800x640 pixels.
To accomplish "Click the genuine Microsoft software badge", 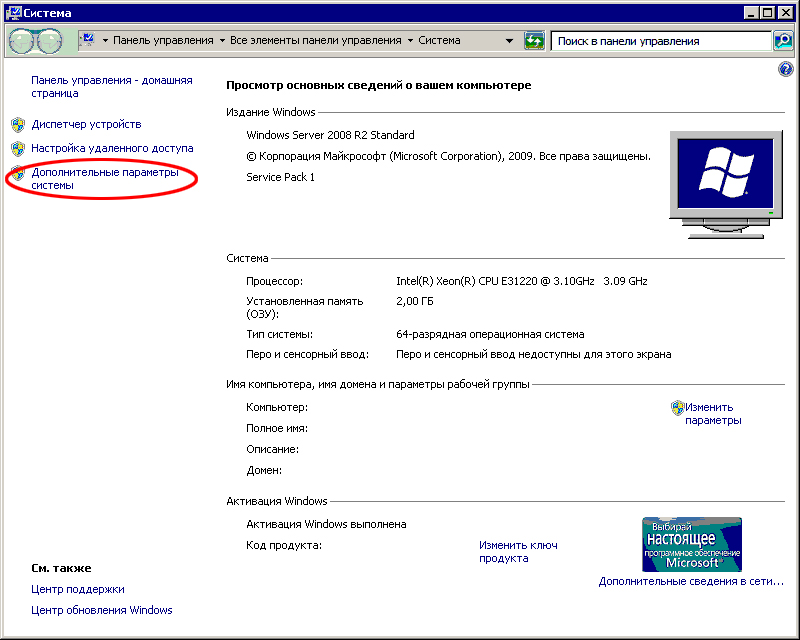I will (x=692, y=544).
